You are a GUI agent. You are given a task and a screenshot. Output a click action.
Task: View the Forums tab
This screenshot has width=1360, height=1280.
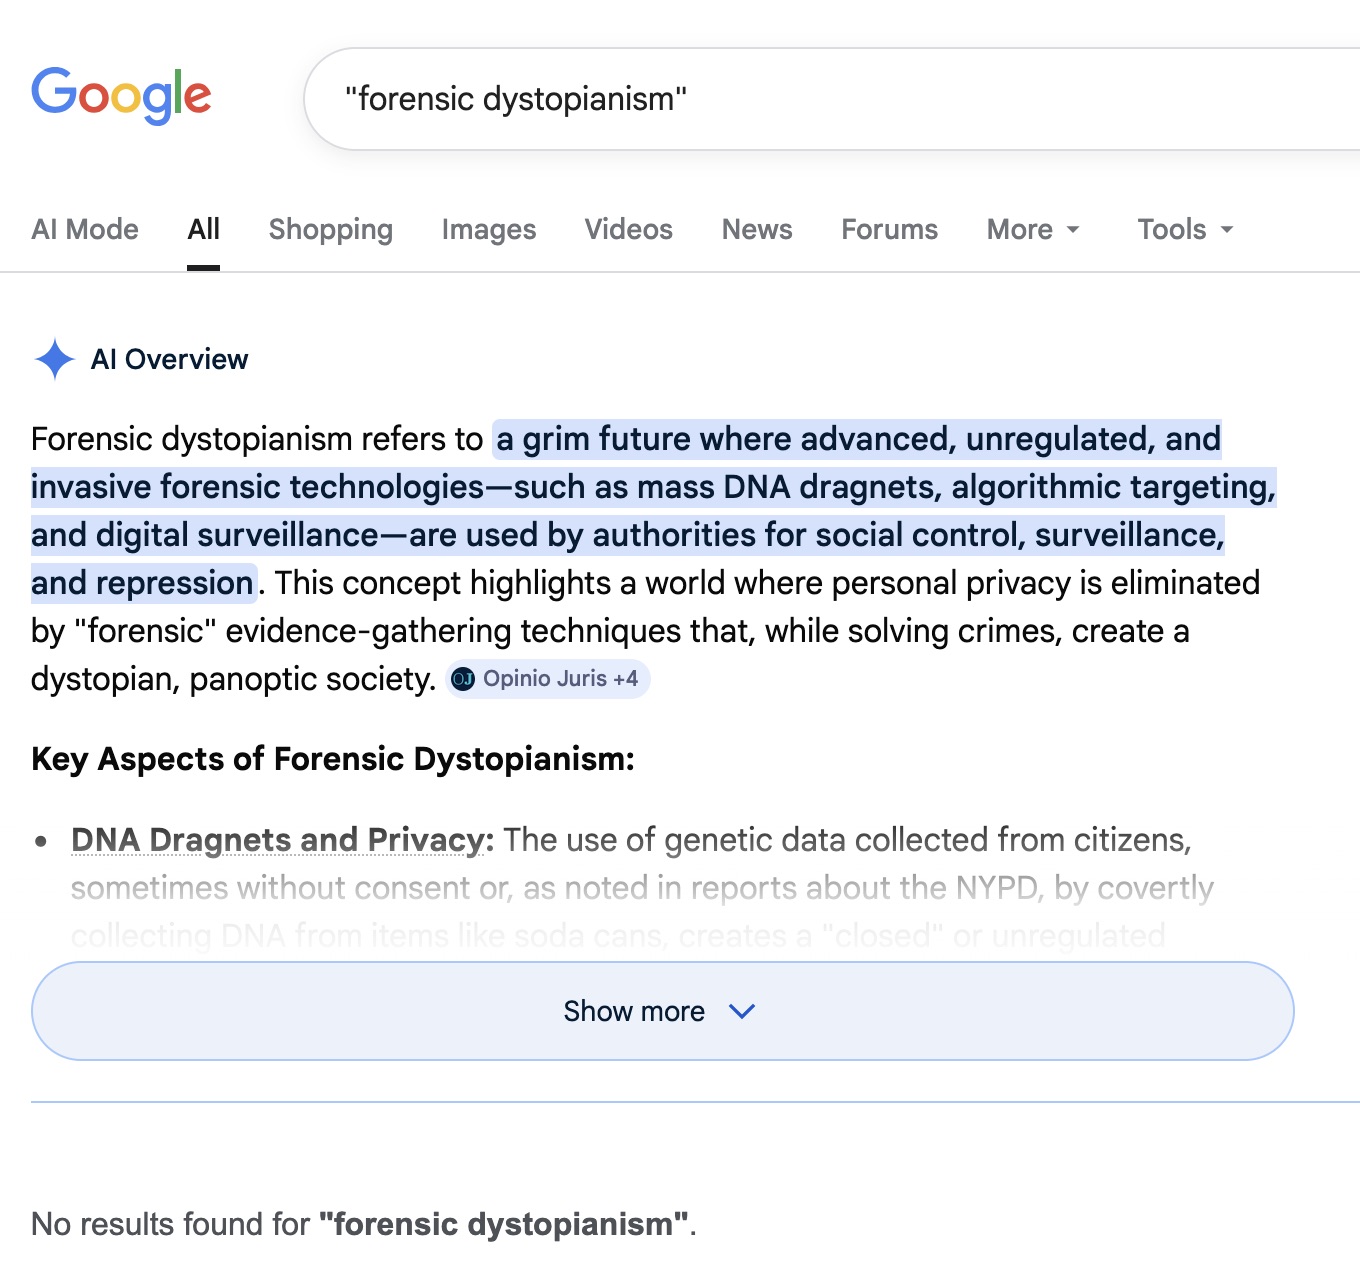click(889, 229)
